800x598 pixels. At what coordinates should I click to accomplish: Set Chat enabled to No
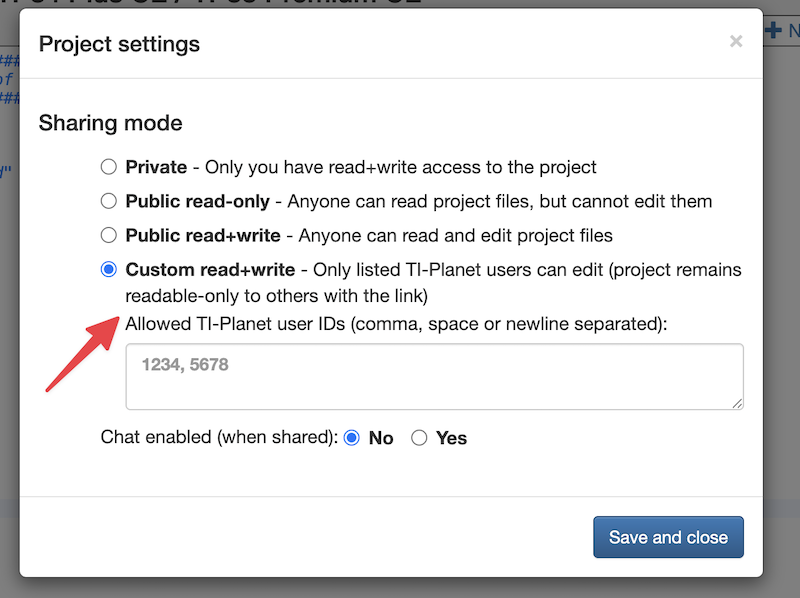(351, 438)
